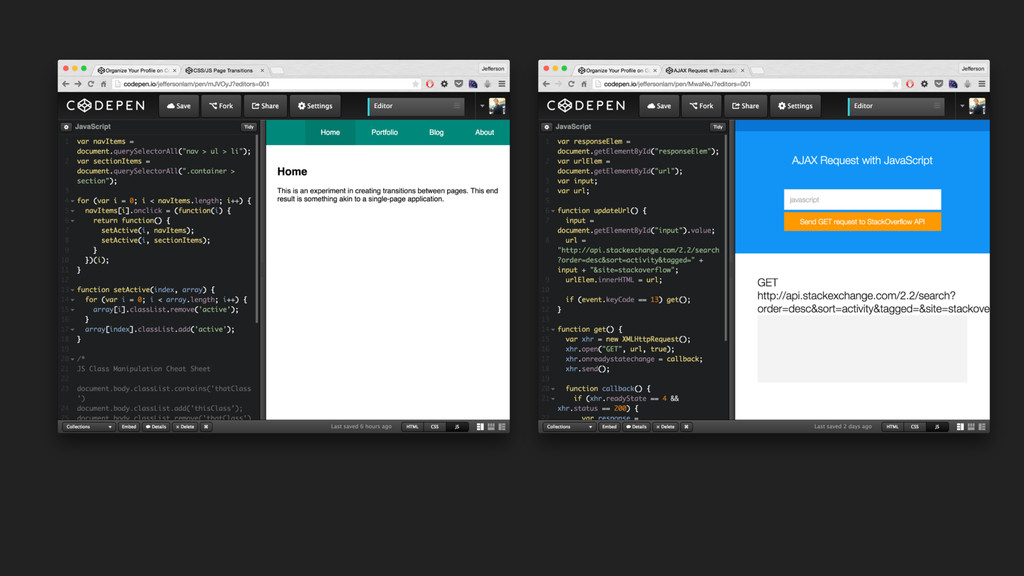Toggle the JS editor panel in AJAX Request window

point(937,426)
